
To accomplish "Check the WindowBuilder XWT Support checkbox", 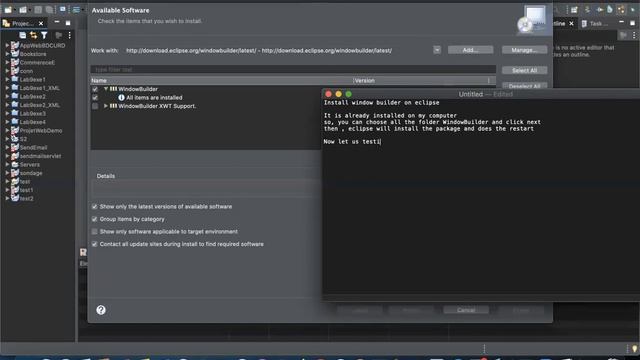I will [95, 106].
